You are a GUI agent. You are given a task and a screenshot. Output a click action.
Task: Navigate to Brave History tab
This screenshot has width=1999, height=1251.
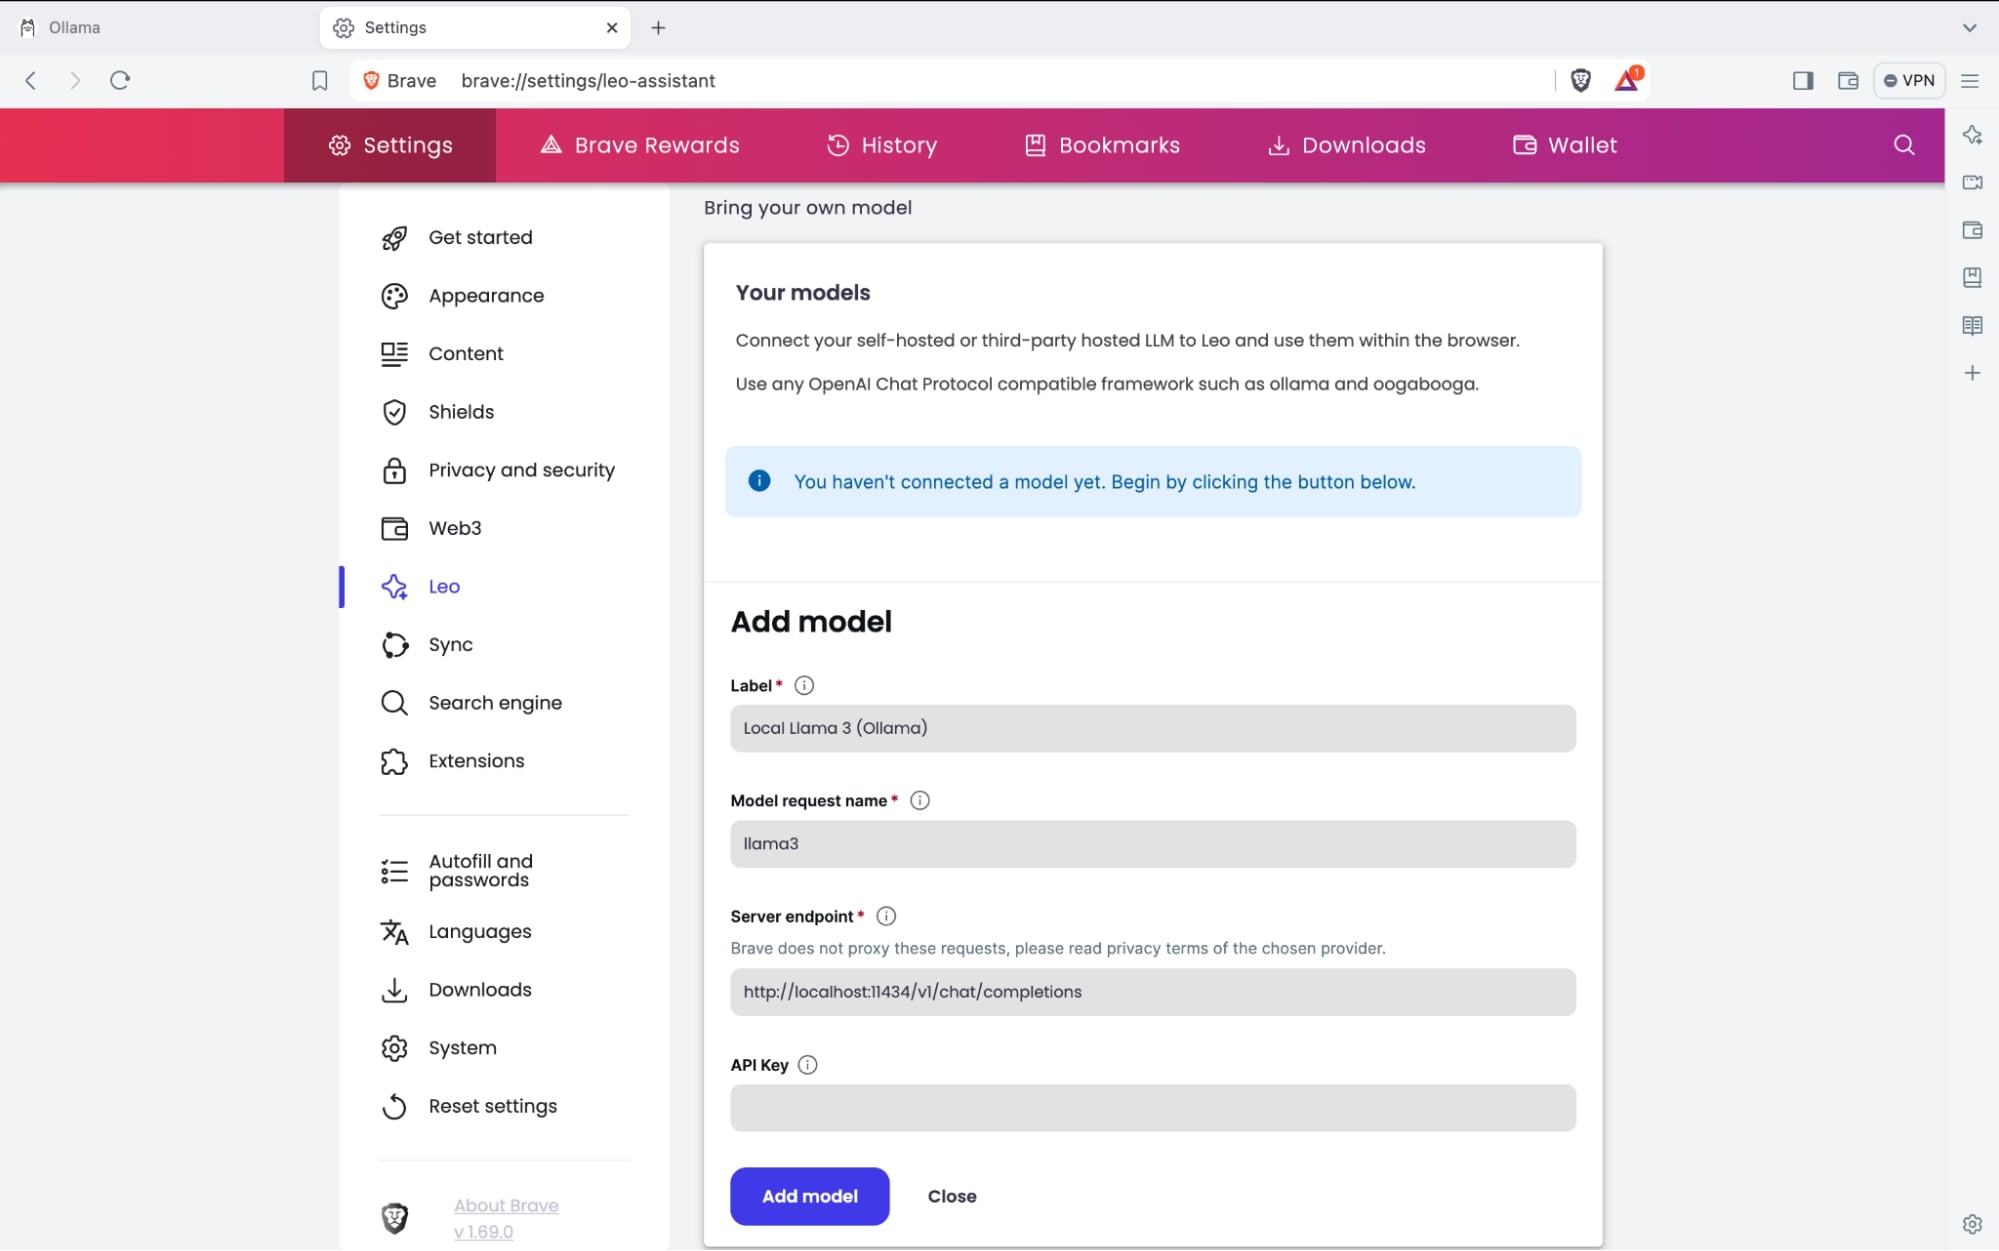(881, 144)
